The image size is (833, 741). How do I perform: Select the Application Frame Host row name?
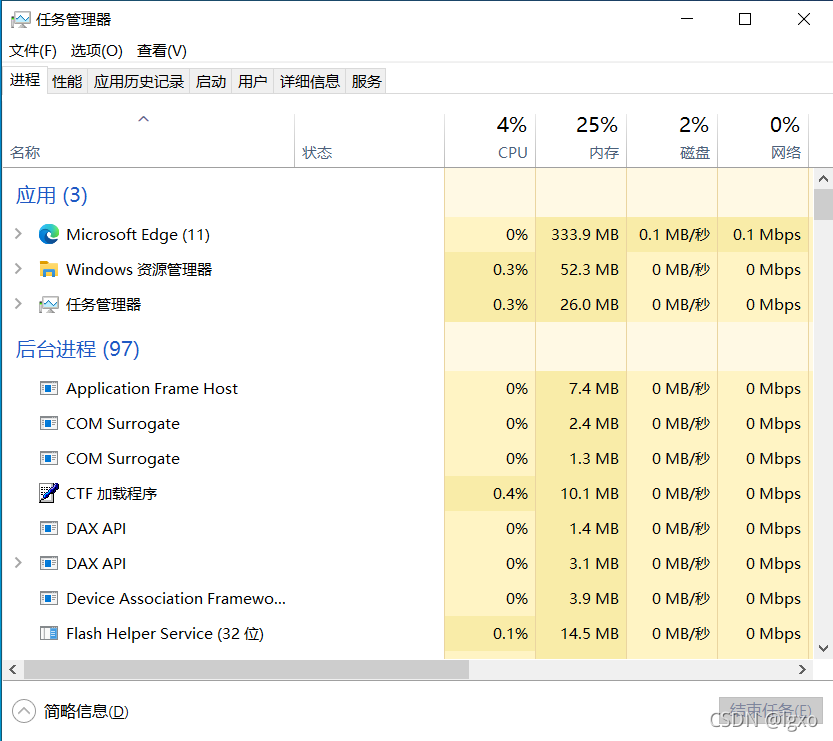[151, 388]
